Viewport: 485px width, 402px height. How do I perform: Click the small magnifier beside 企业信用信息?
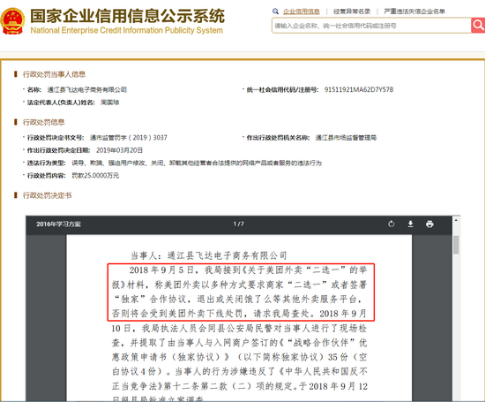coord(275,11)
